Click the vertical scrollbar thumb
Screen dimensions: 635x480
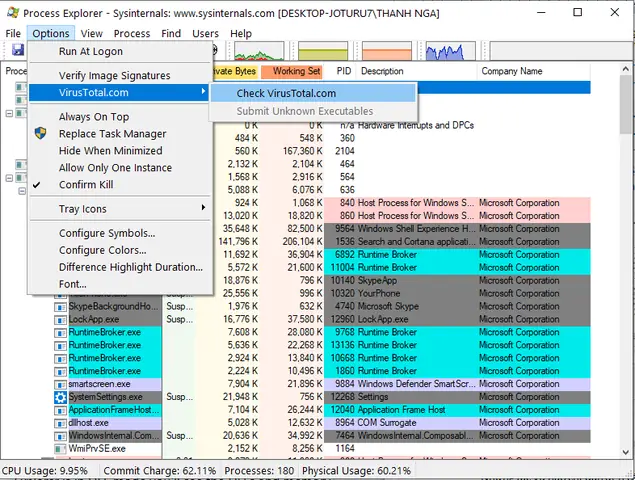626,105
